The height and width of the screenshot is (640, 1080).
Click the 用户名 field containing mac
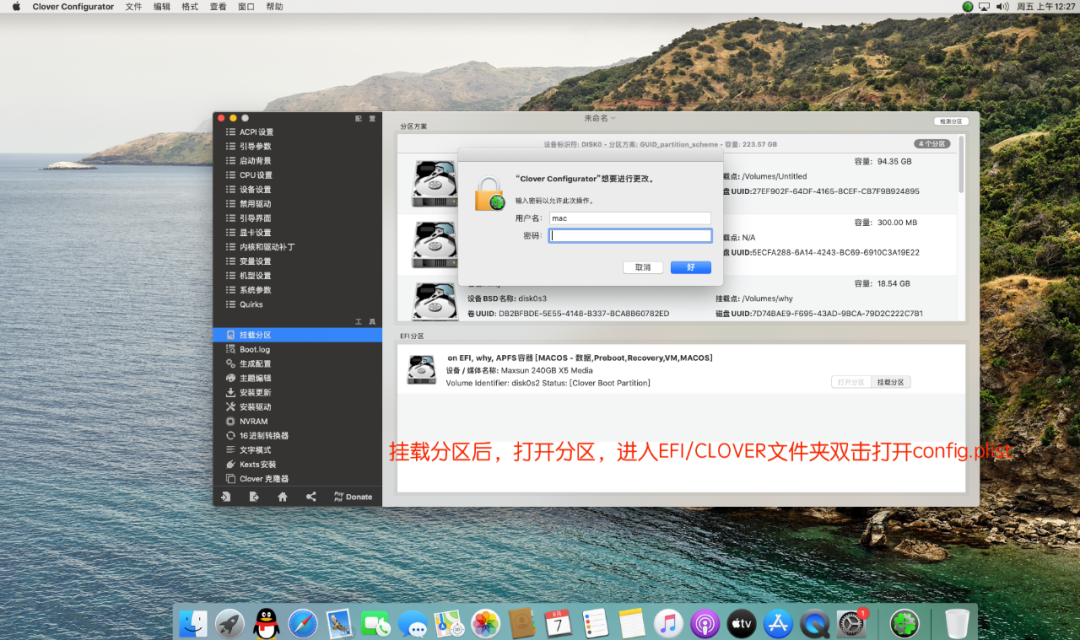630,218
